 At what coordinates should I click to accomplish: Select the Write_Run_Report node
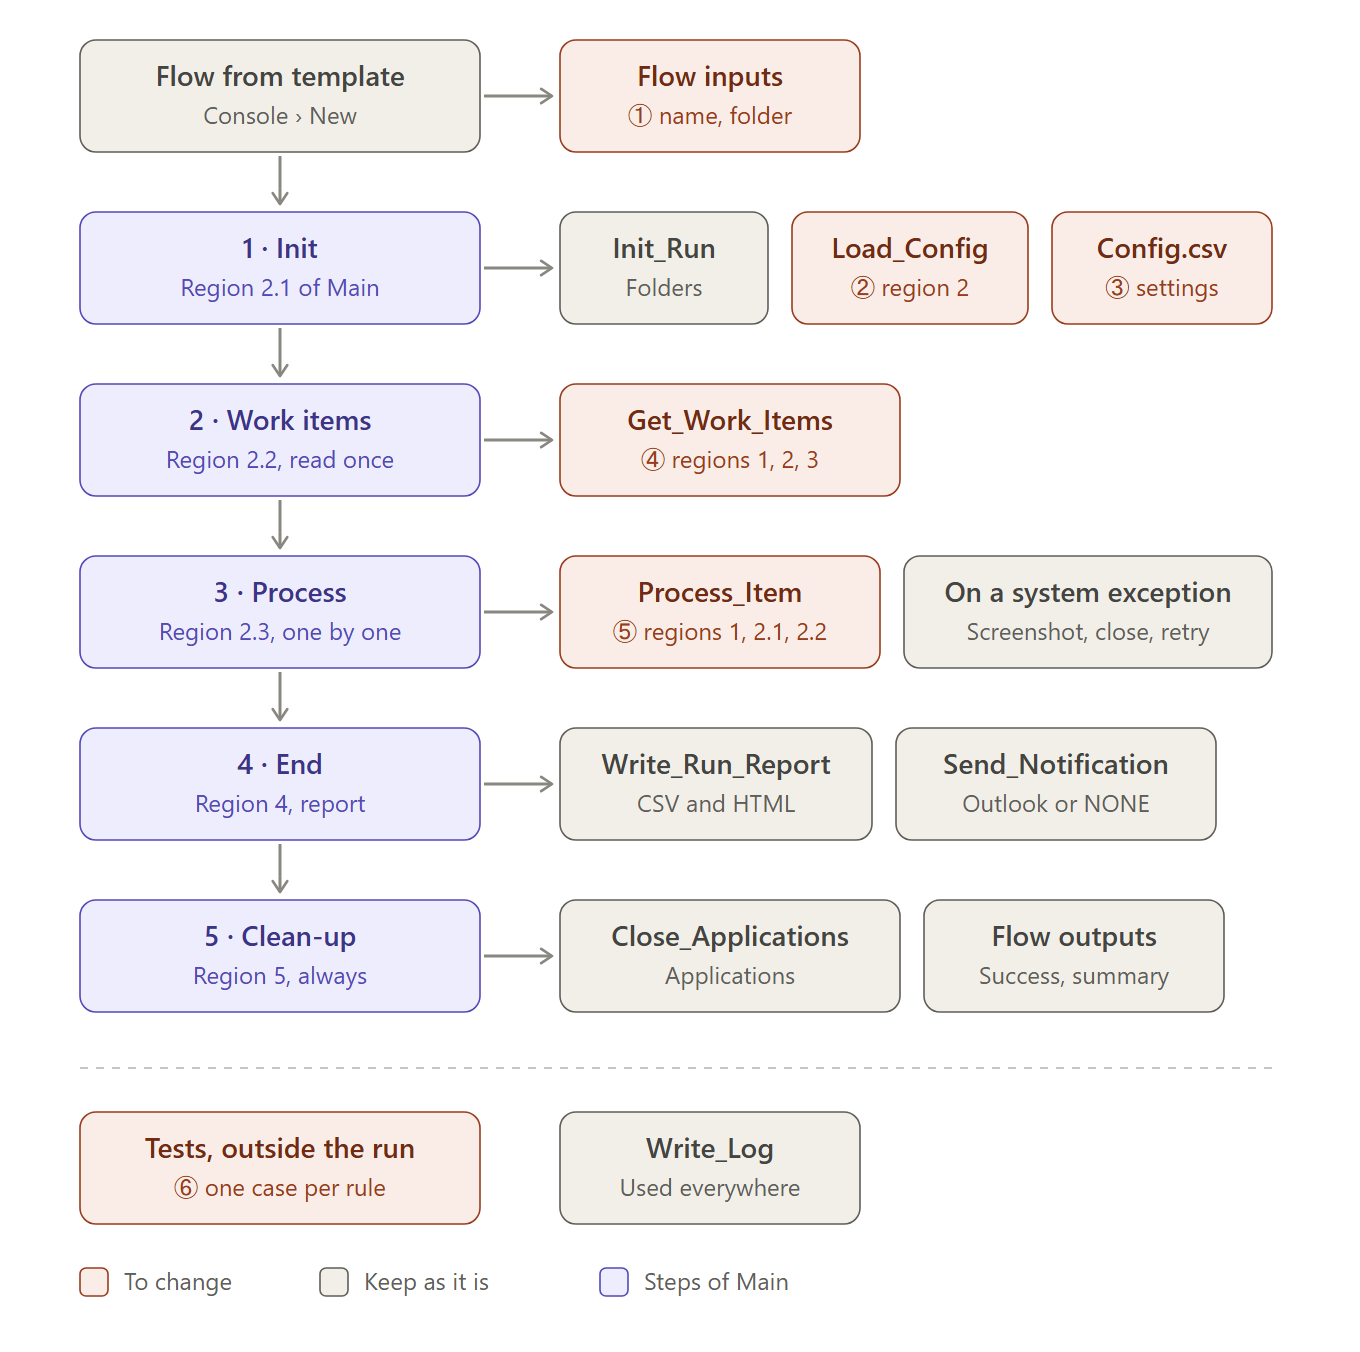click(x=716, y=784)
